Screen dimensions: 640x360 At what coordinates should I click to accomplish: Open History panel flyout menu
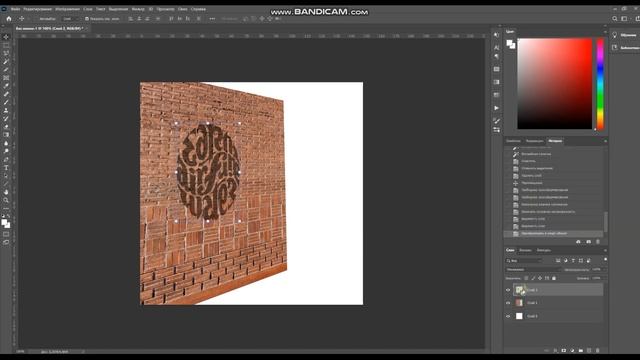pyautogui.click(x=605, y=141)
